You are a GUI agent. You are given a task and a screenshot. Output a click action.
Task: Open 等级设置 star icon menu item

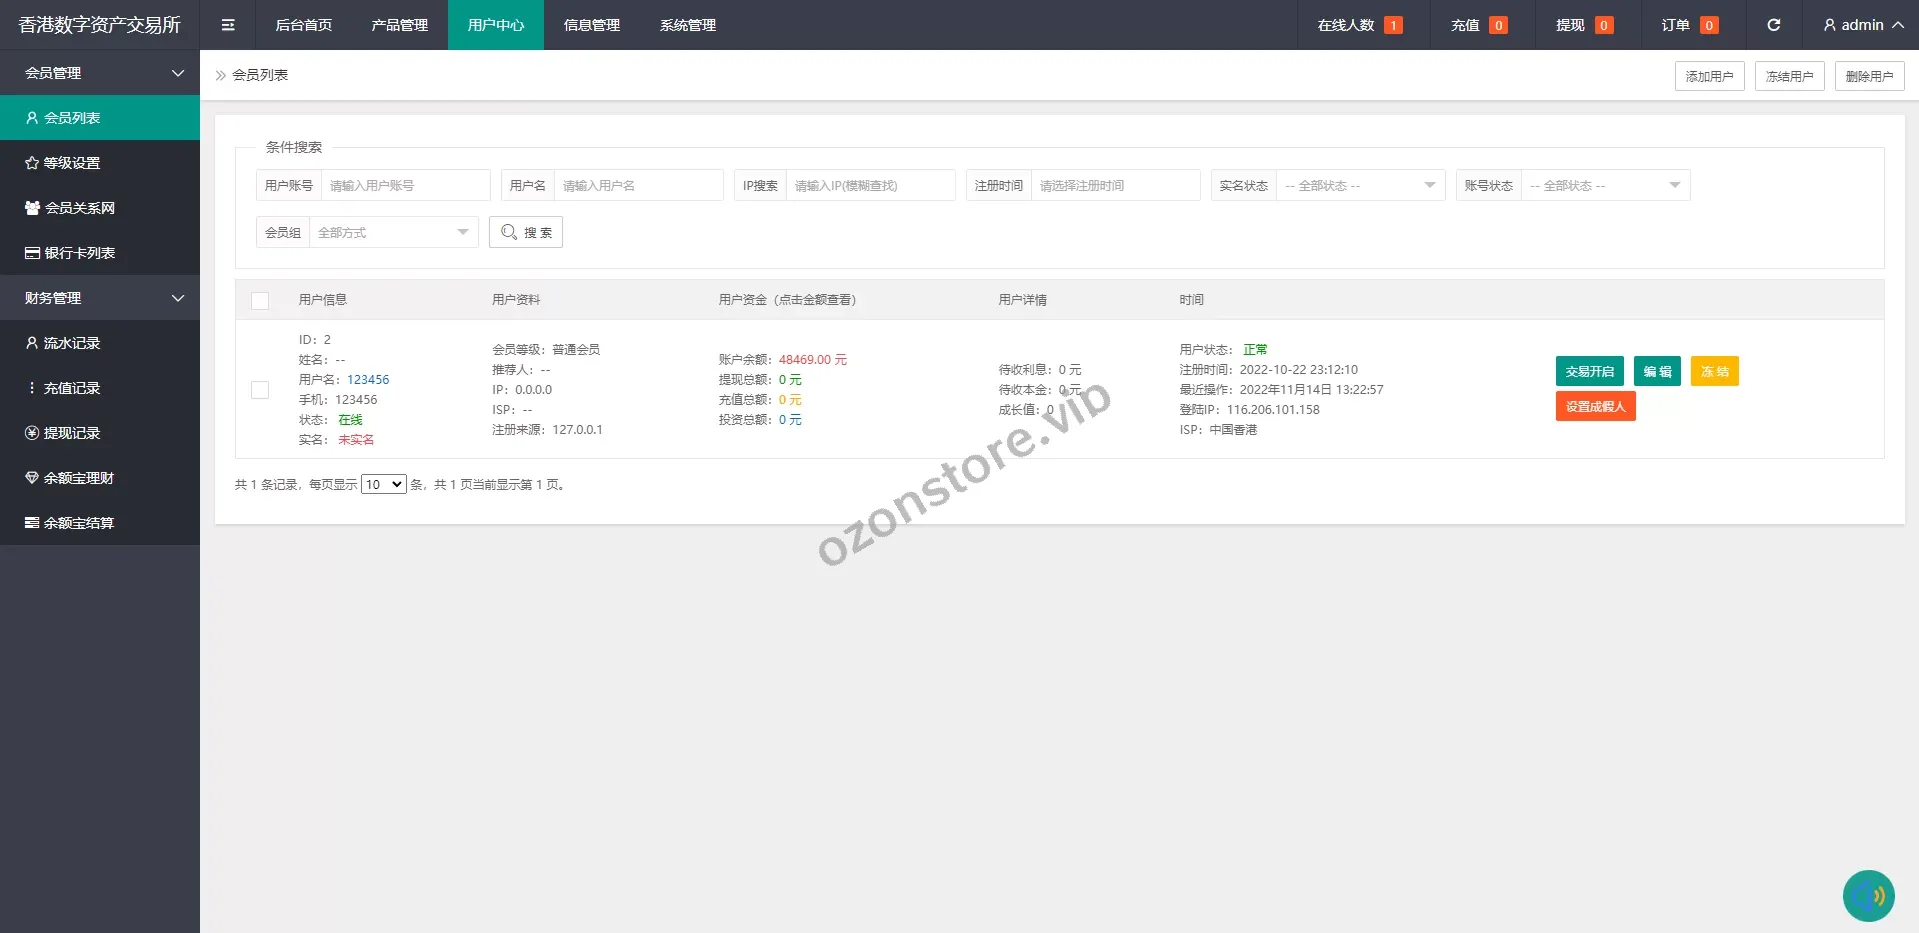point(71,163)
